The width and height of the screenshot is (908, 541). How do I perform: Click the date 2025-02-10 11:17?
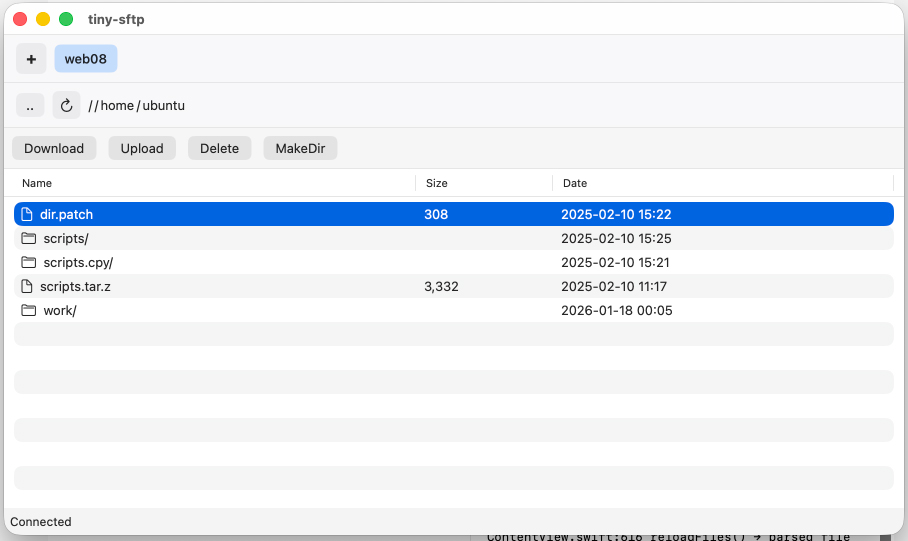pos(614,286)
